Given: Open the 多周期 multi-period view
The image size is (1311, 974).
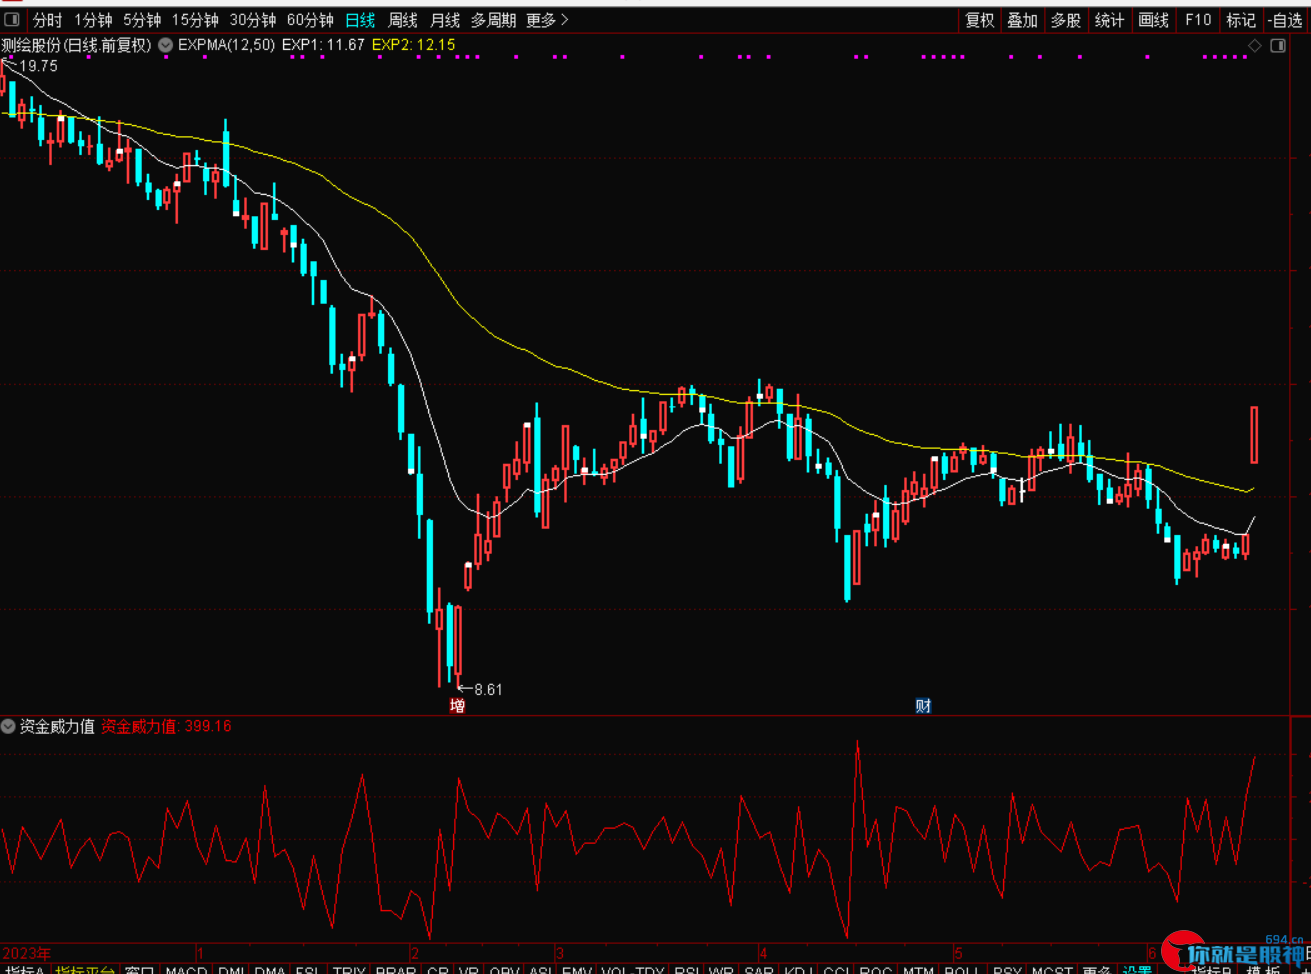Looking at the screenshot, I should (x=494, y=20).
